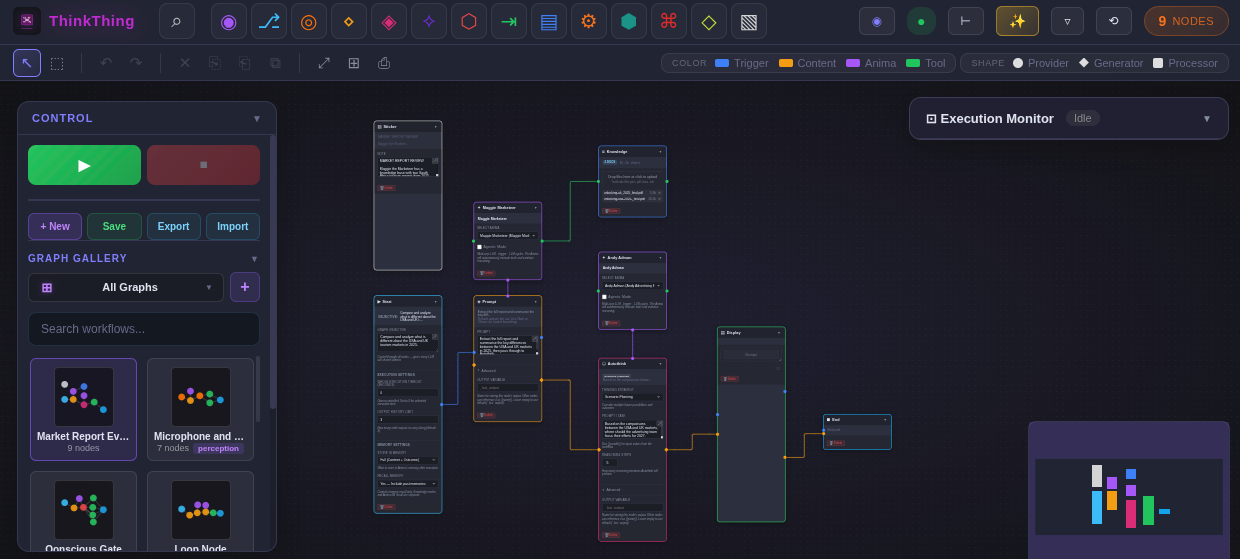
Task: Click the paste icon in edit toolbar
Action: pos(245,63)
